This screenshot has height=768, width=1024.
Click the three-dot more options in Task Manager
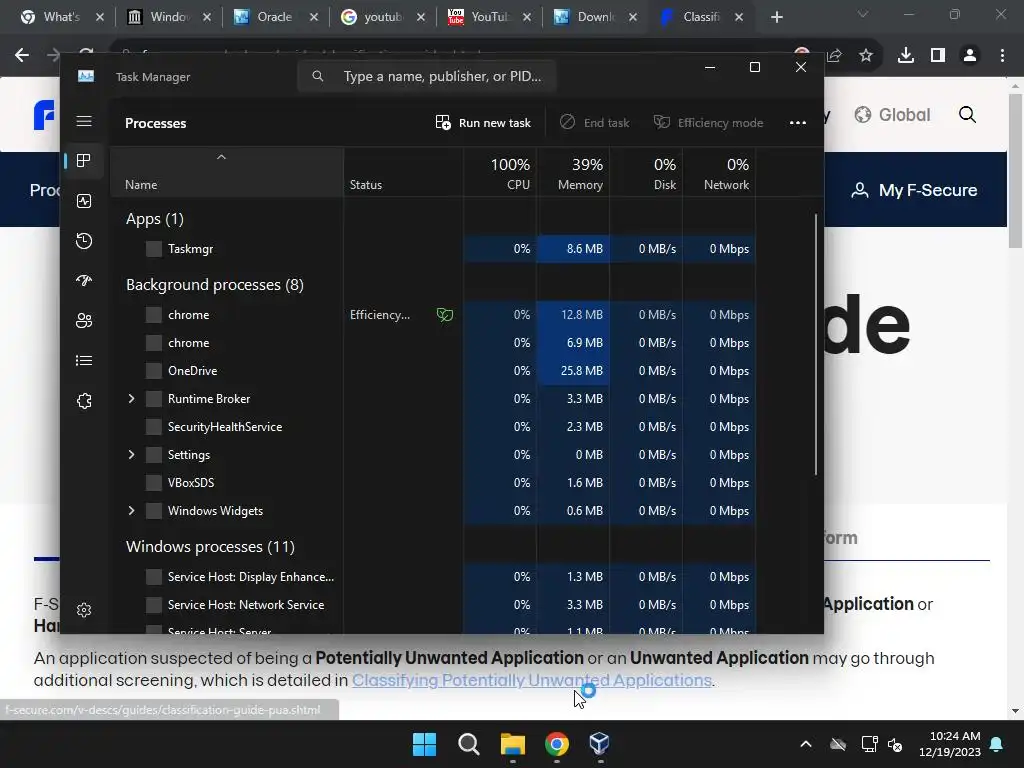[x=797, y=123]
